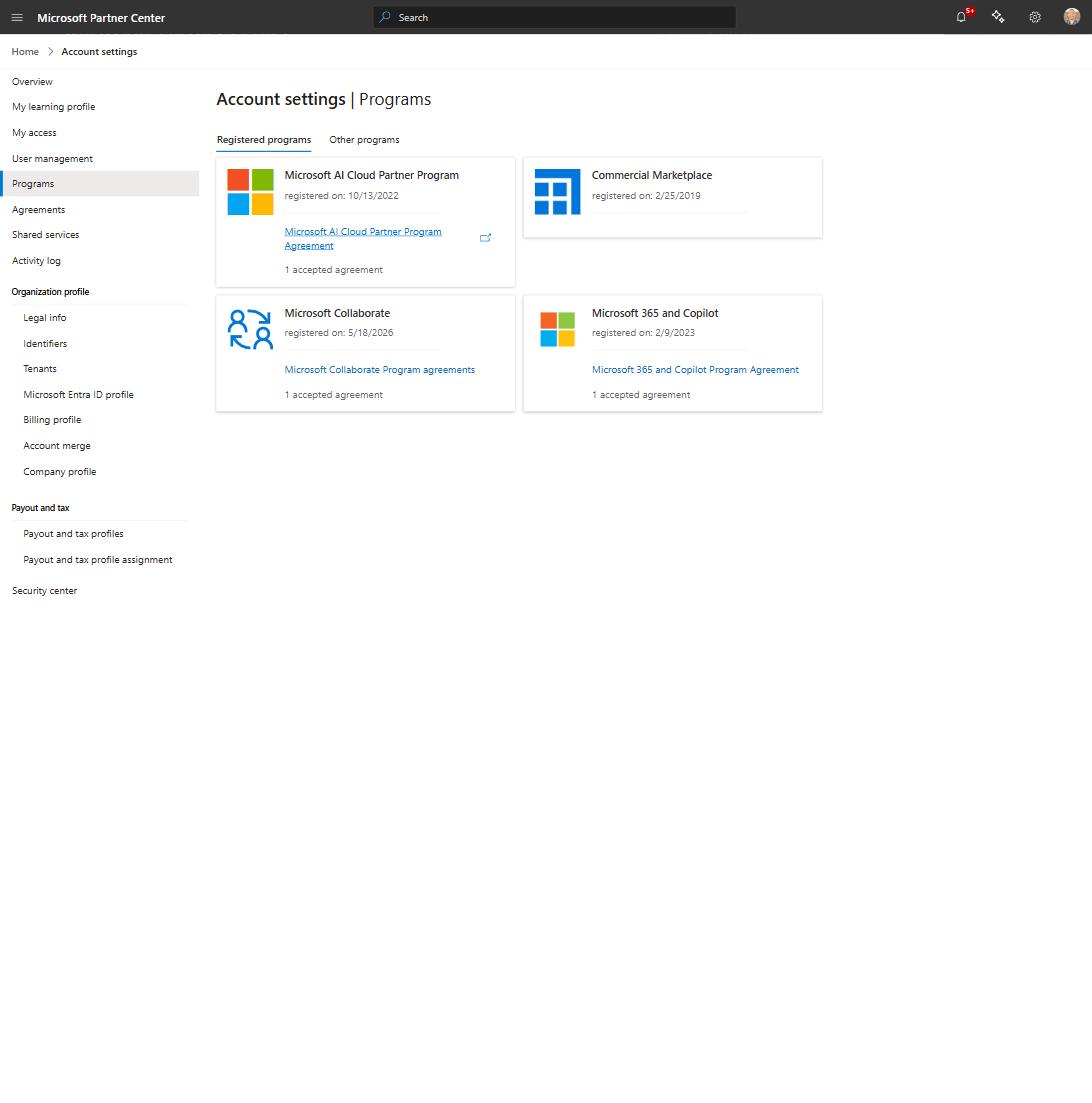The width and height of the screenshot is (1092, 1103).
Task: Open Agreements in the sidebar
Action: [x=39, y=210]
